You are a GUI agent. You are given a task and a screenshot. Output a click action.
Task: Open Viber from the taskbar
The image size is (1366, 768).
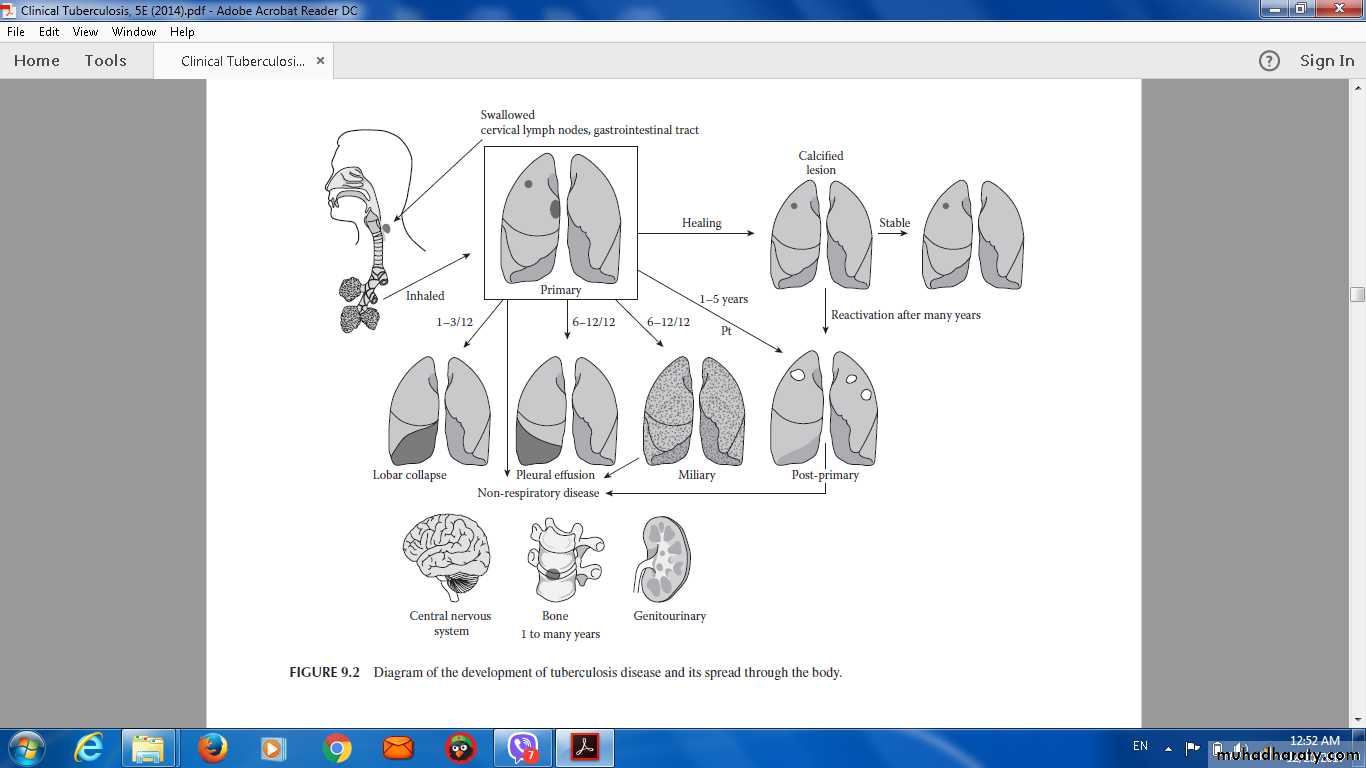(x=523, y=747)
